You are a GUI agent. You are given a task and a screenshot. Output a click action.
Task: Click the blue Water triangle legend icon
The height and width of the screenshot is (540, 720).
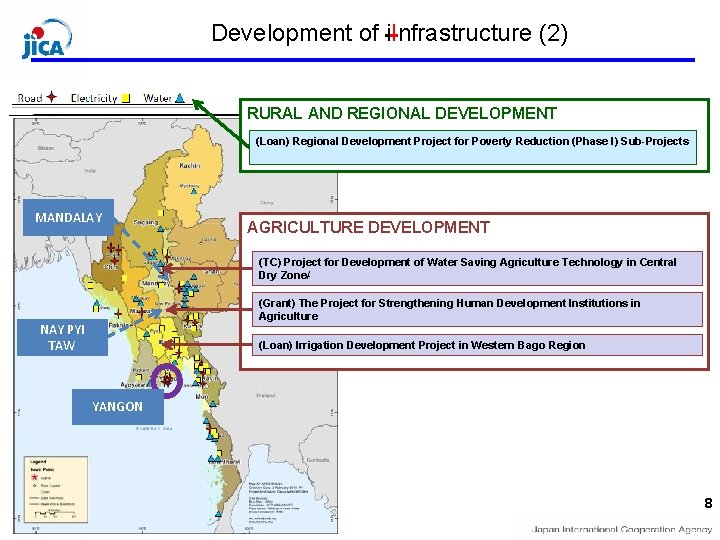click(x=180, y=98)
